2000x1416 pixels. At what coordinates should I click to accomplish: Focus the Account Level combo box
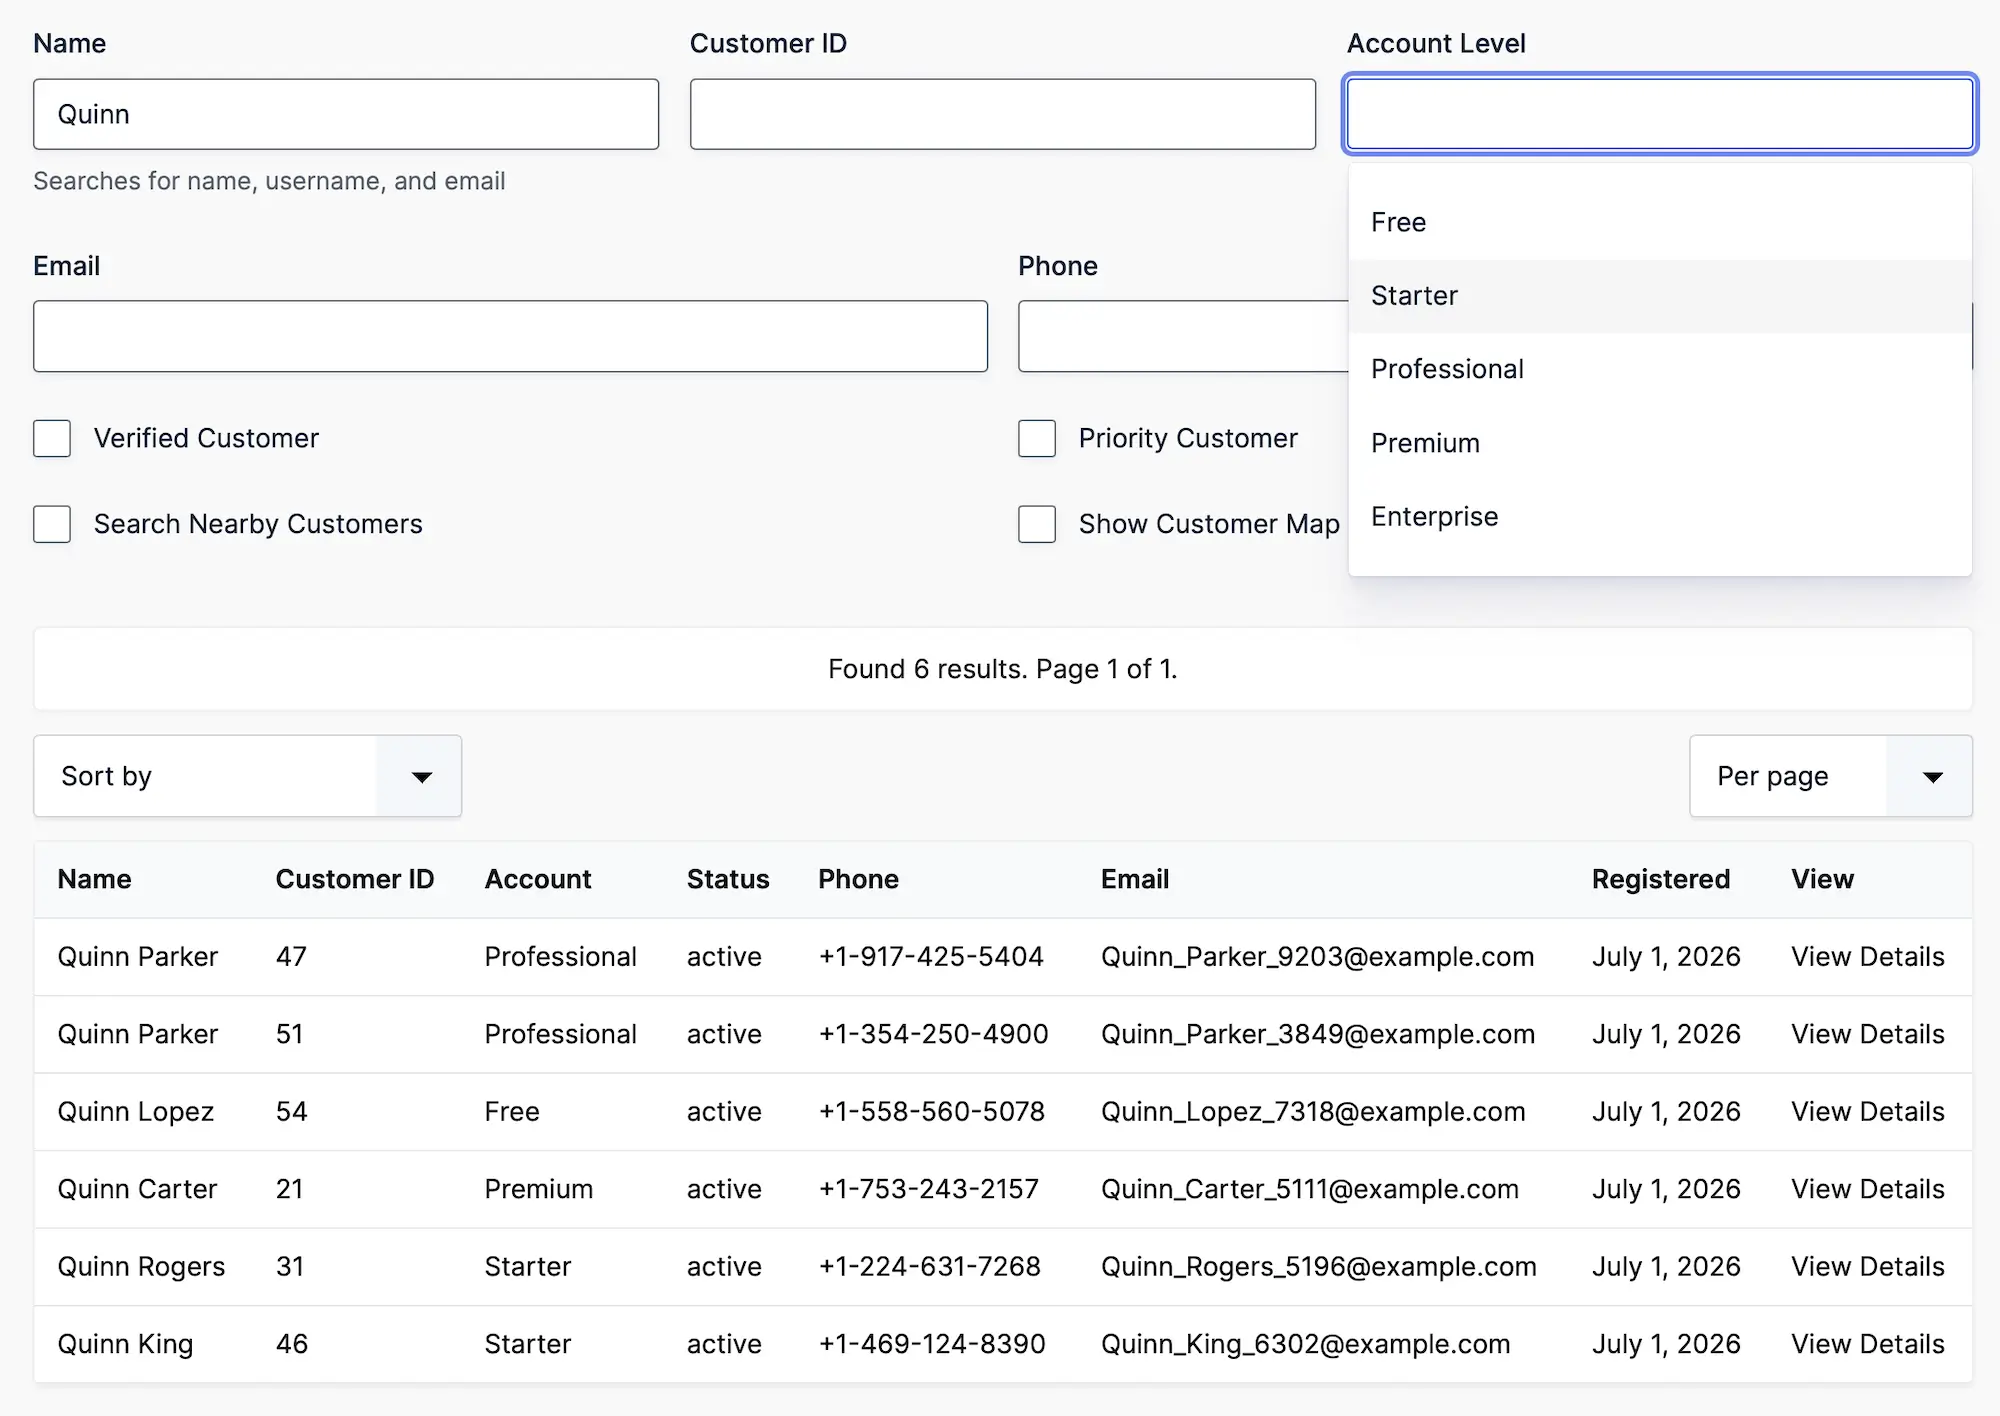pyautogui.click(x=1660, y=114)
